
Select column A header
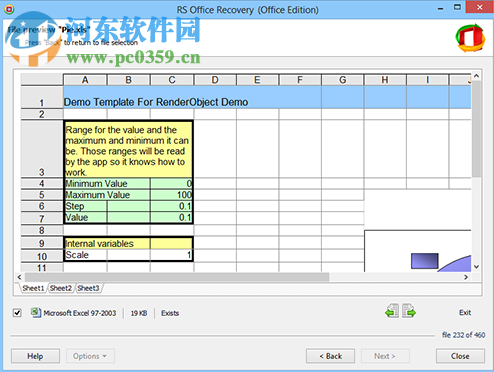click(x=85, y=80)
